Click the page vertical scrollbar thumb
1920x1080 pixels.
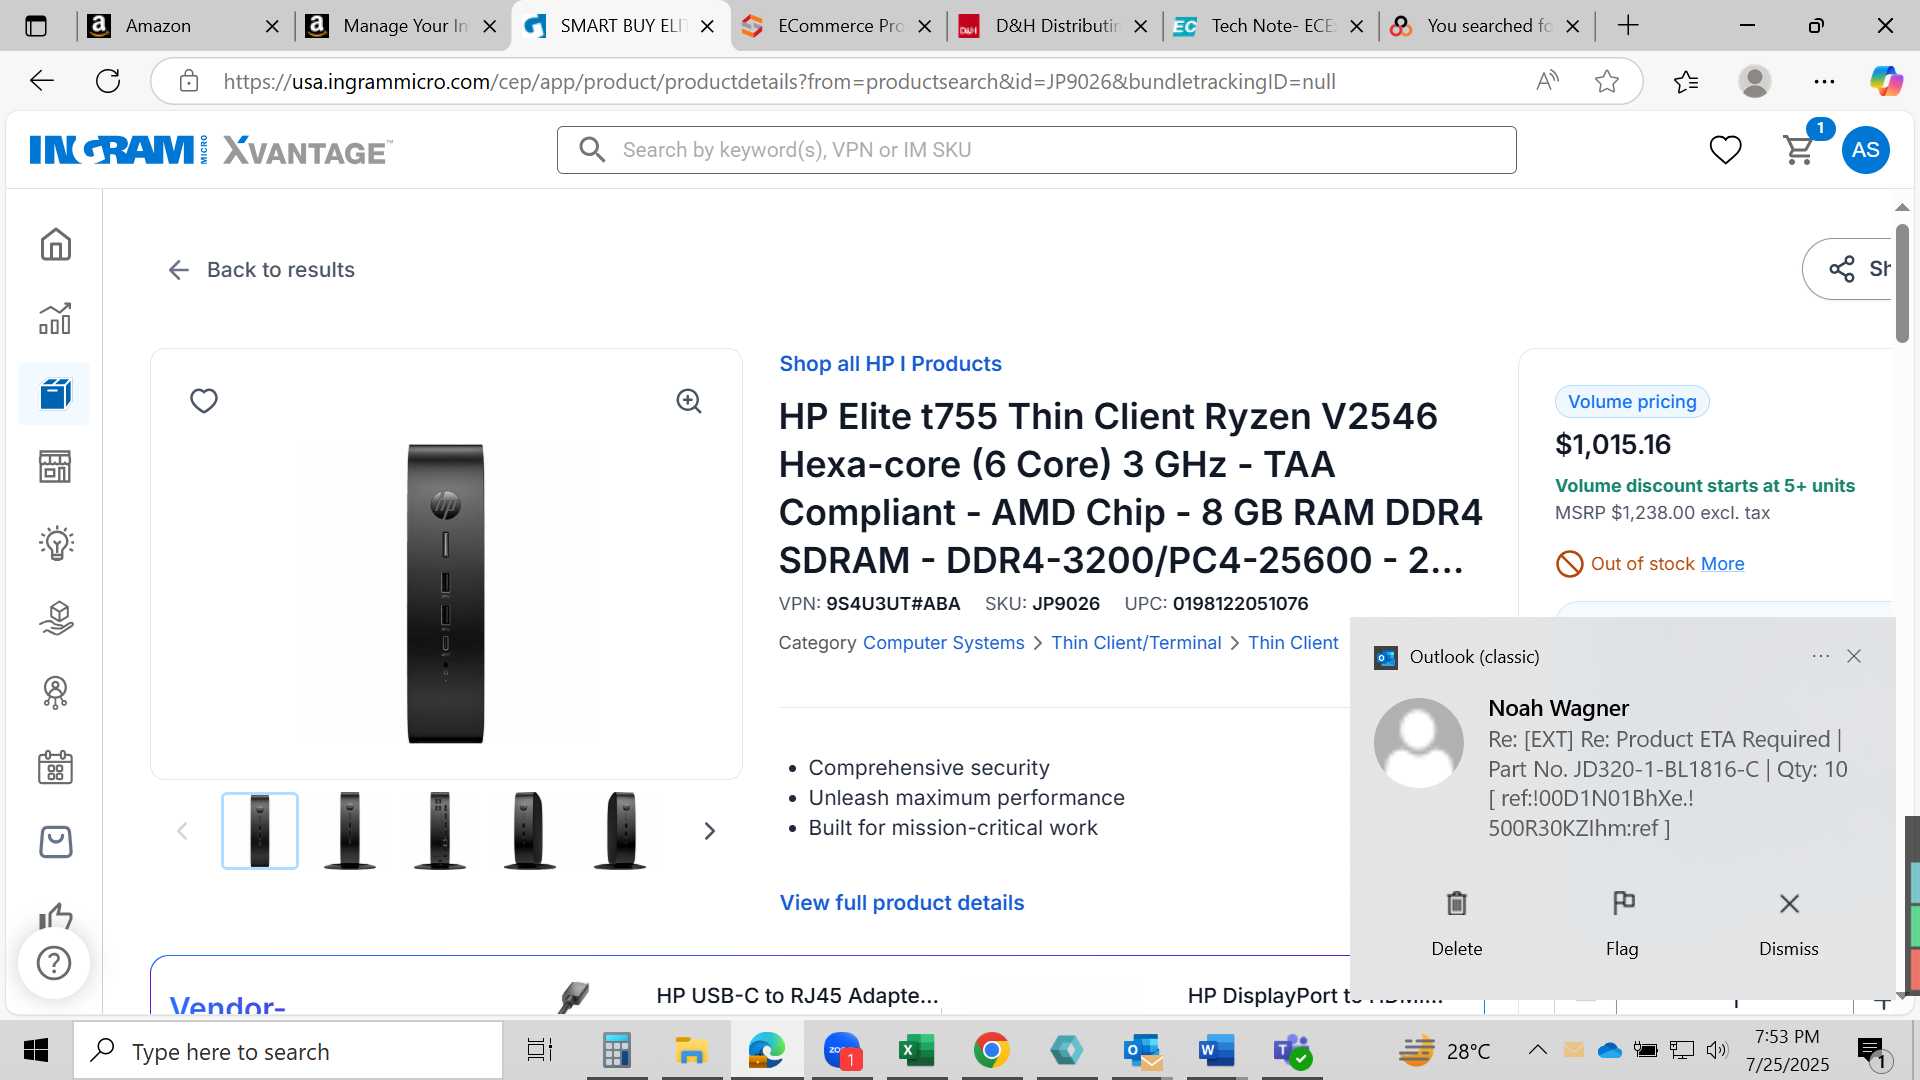tap(1902, 284)
